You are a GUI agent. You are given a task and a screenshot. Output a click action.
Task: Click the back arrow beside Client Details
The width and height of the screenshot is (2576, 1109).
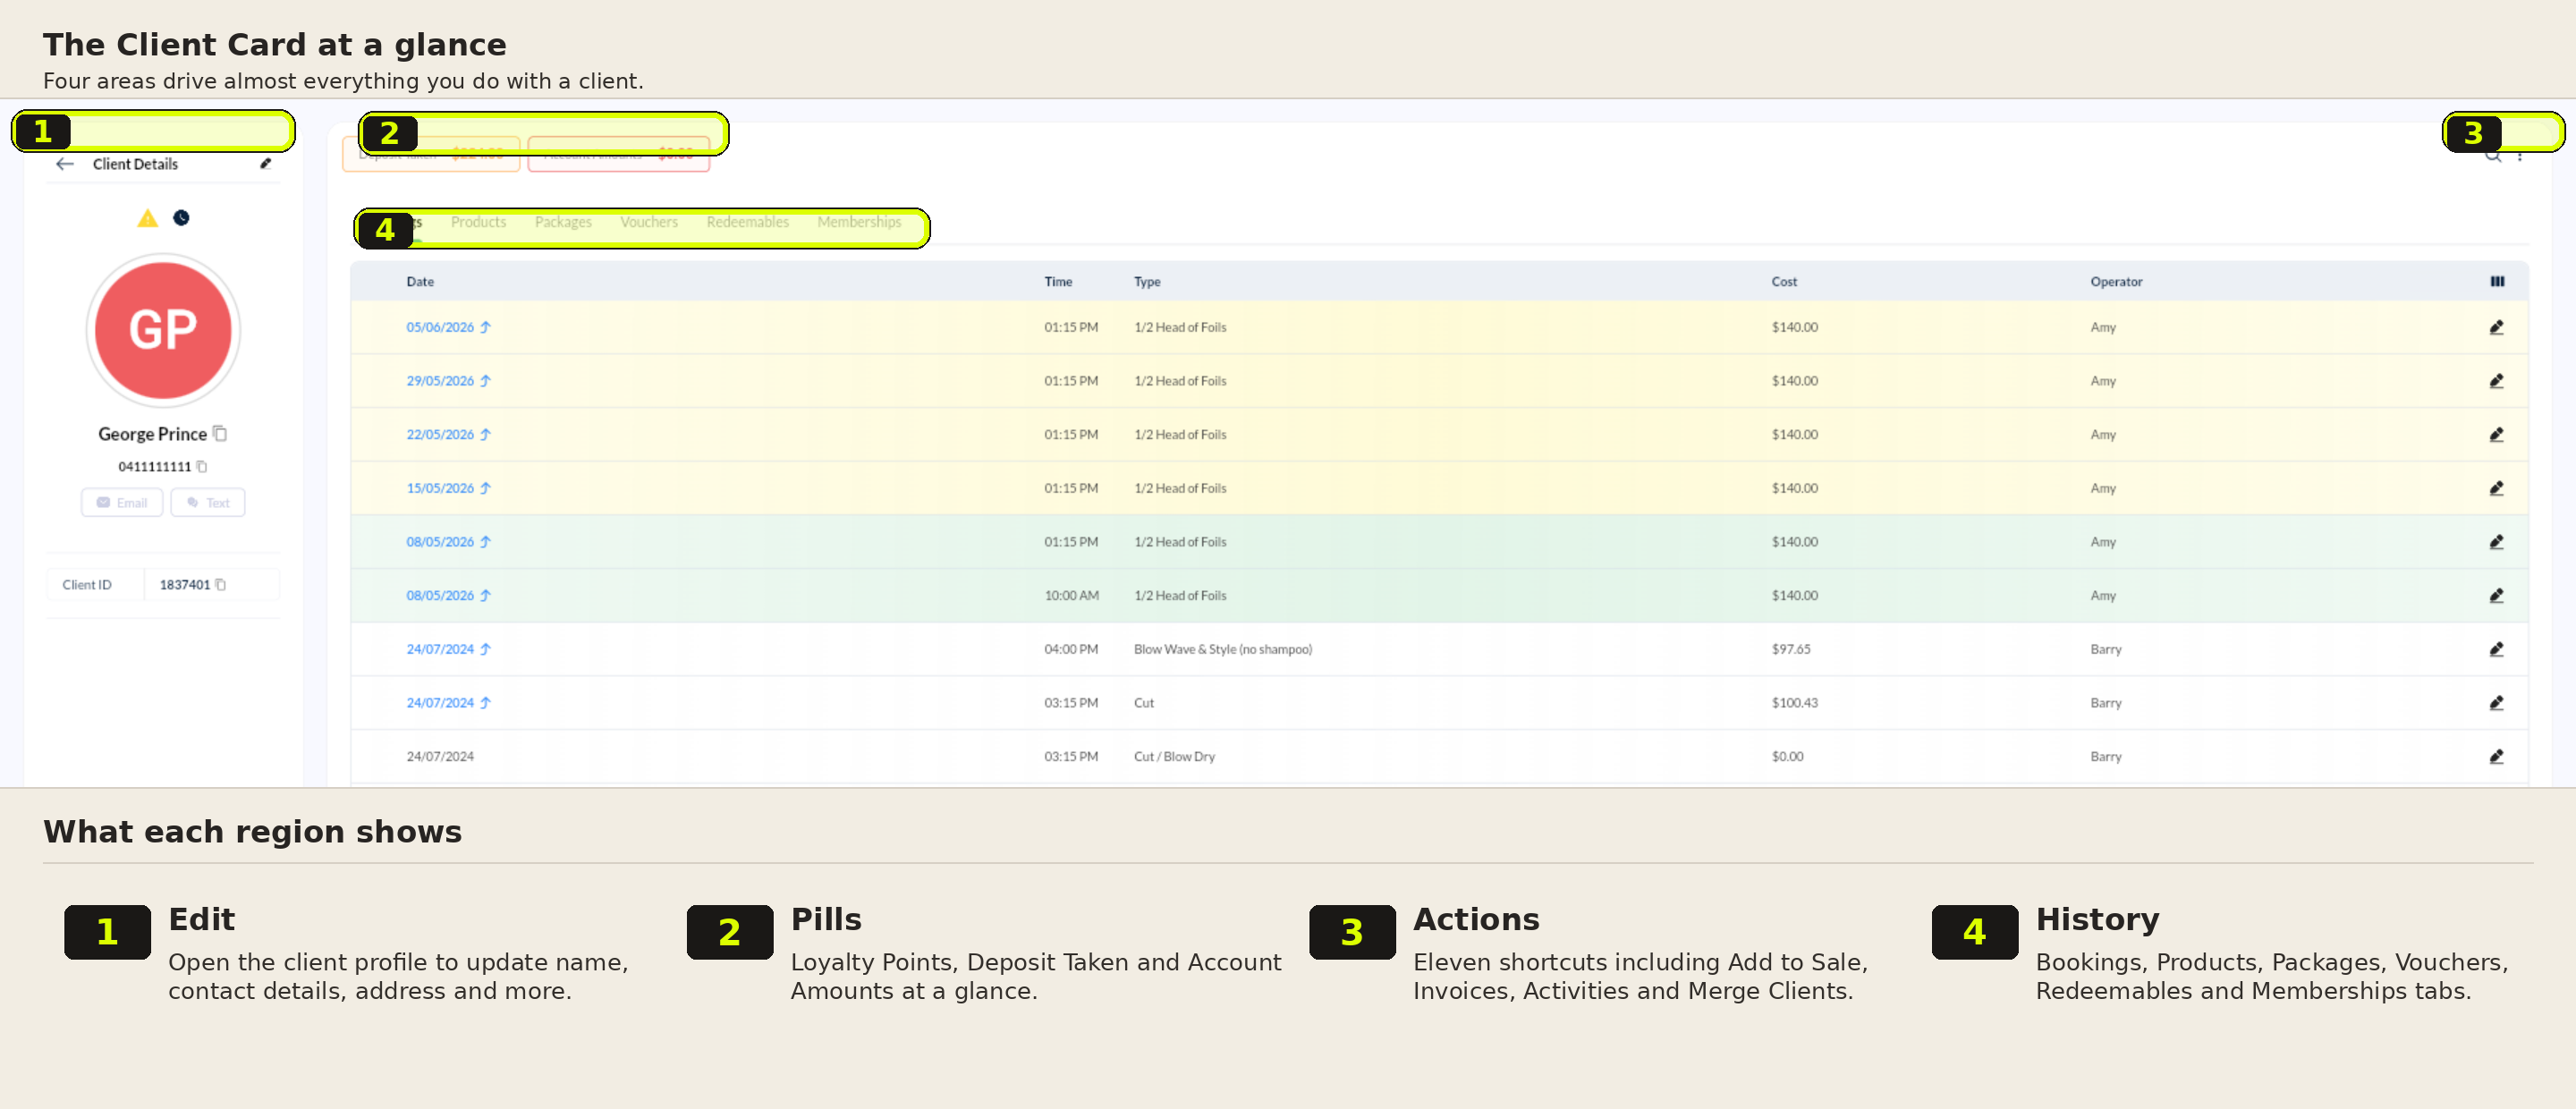pyautogui.click(x=65, y=164)
